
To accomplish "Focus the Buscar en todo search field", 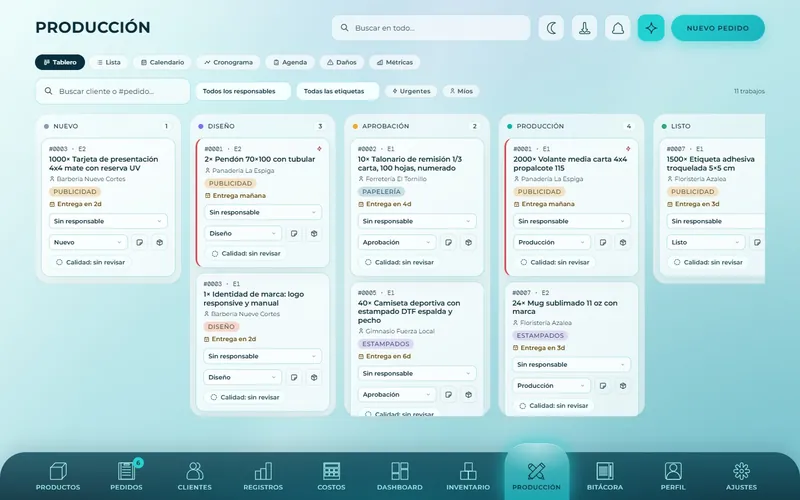I will (431, 28).
